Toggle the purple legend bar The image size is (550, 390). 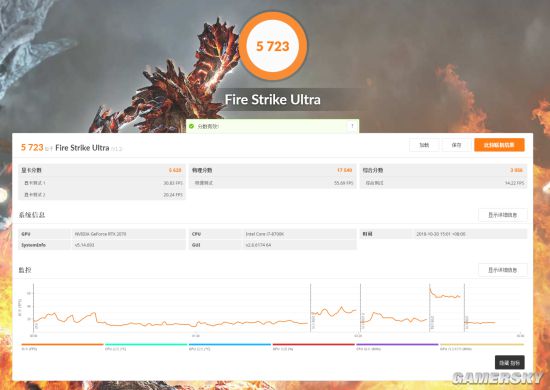coord(397,344)
